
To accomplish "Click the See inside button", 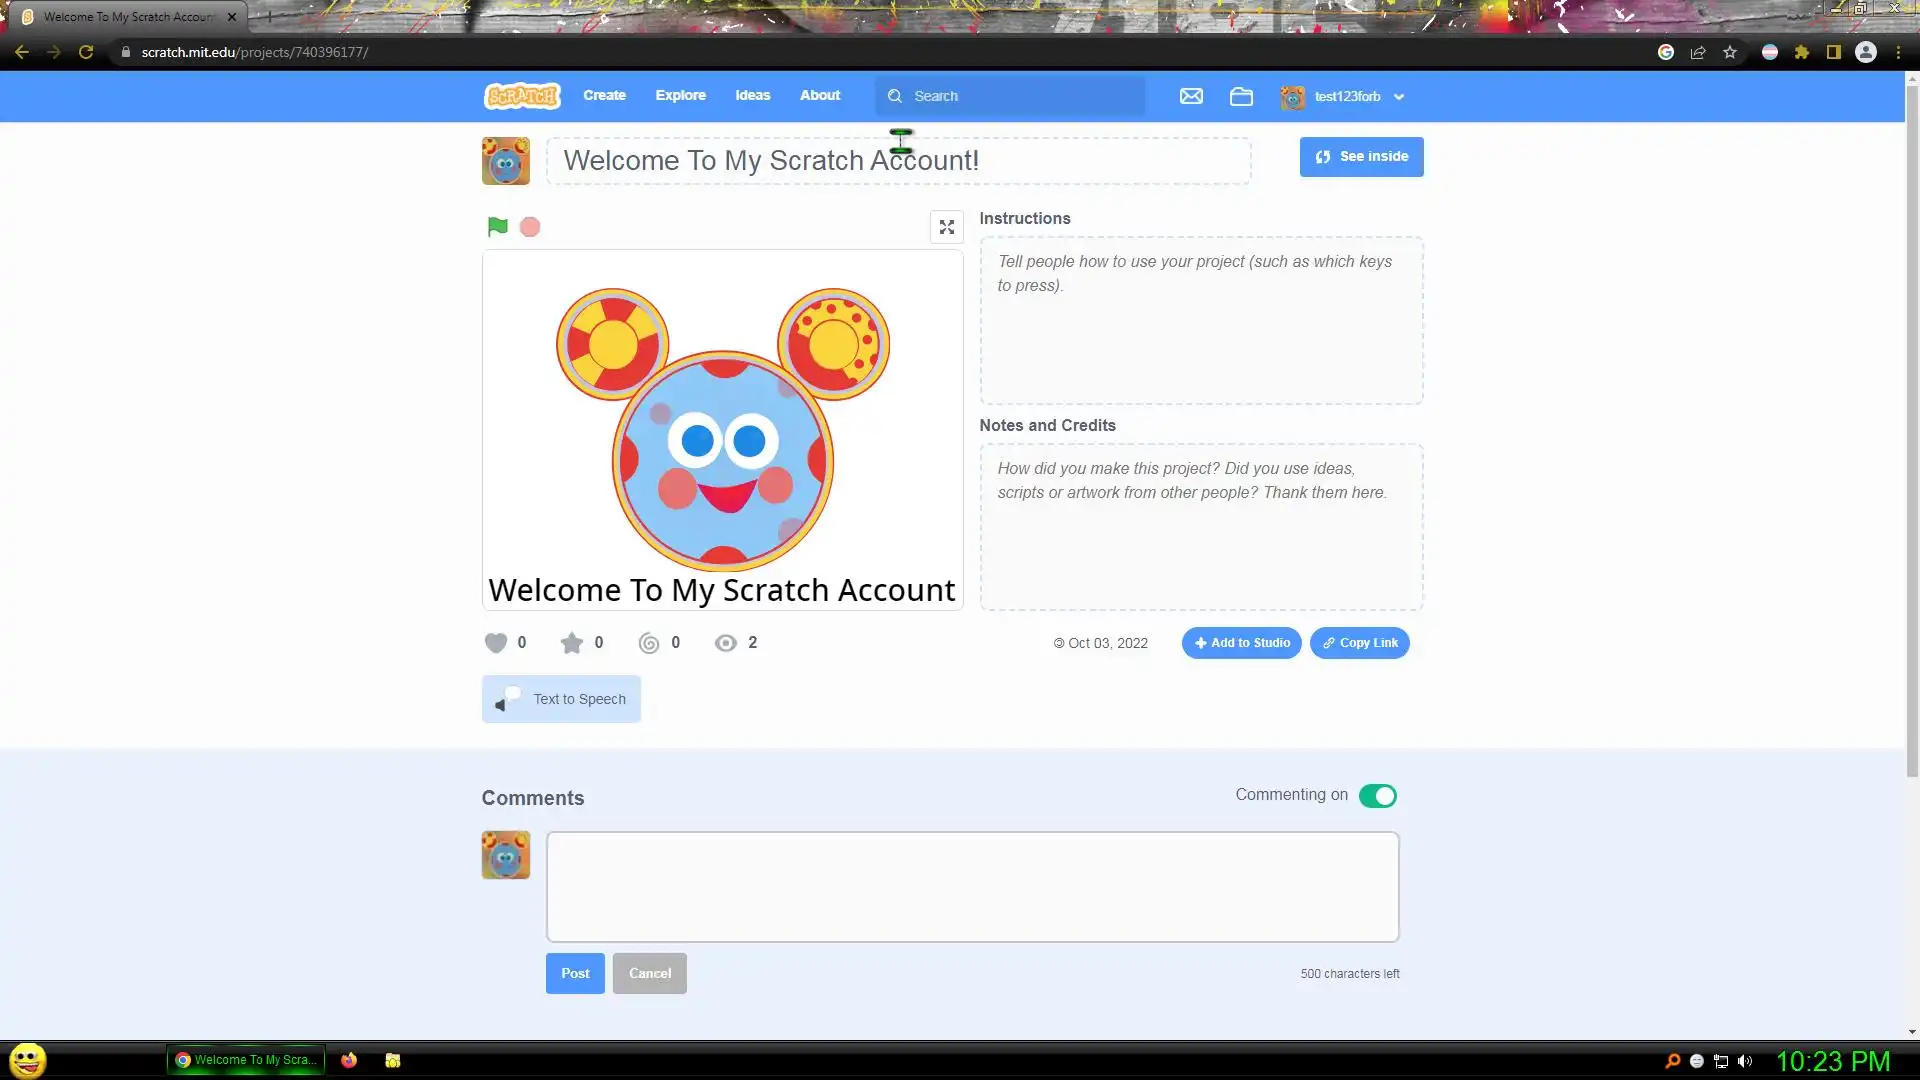I will pos(1361,157).
